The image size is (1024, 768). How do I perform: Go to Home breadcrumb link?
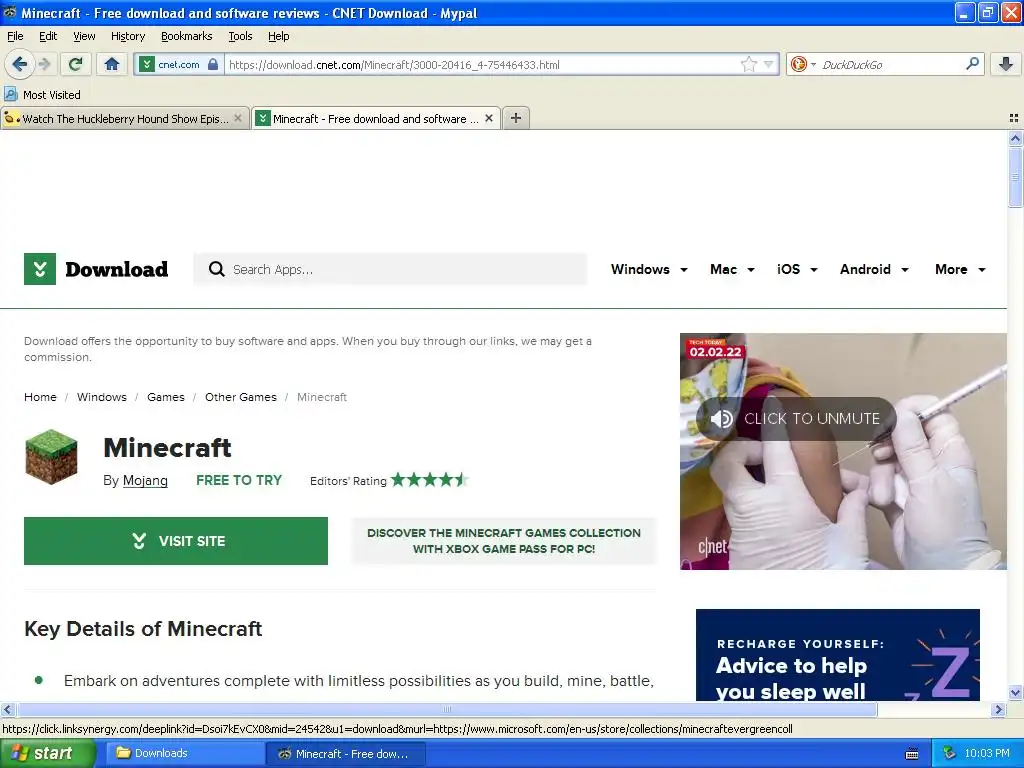[40, 397]
